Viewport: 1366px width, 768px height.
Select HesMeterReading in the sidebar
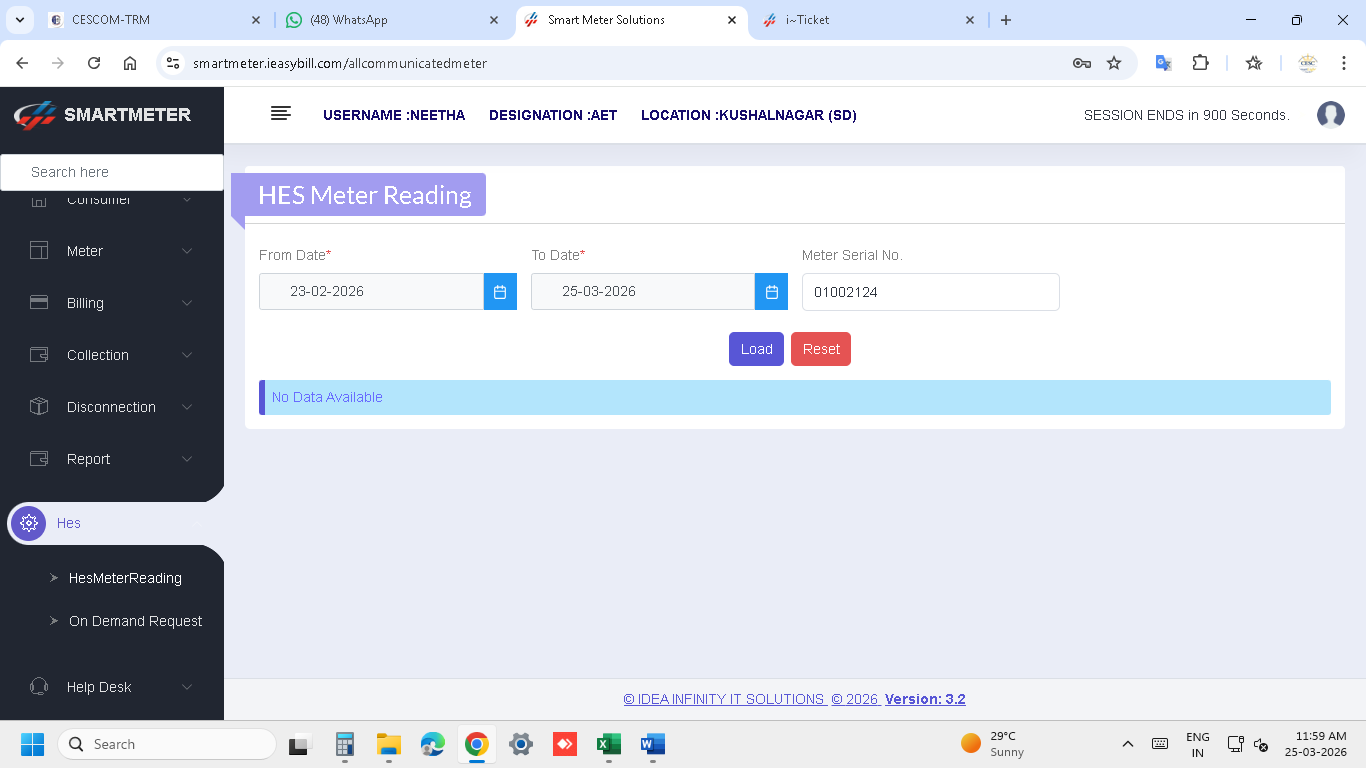125,578
